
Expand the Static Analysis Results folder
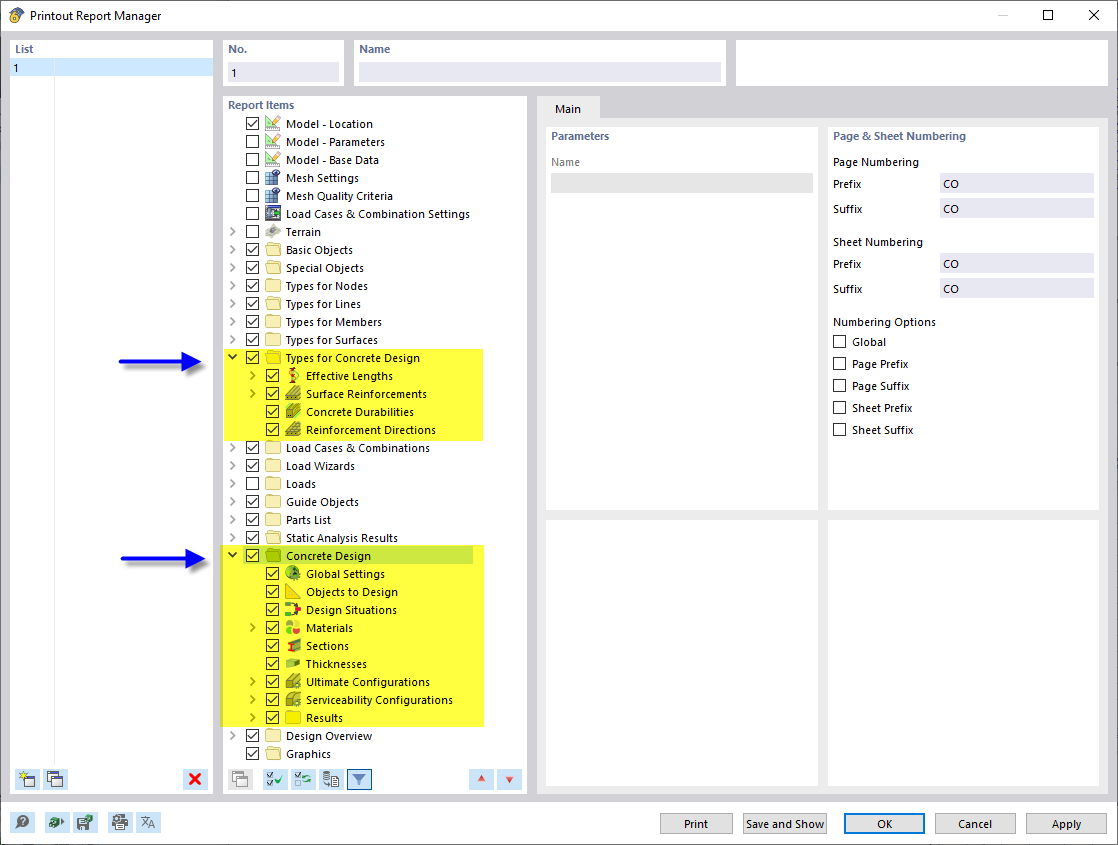(x=232, y=537)
